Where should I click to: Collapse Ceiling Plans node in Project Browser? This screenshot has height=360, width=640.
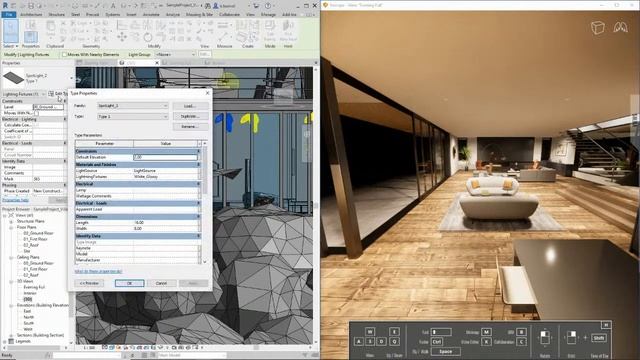coord(11,257)
